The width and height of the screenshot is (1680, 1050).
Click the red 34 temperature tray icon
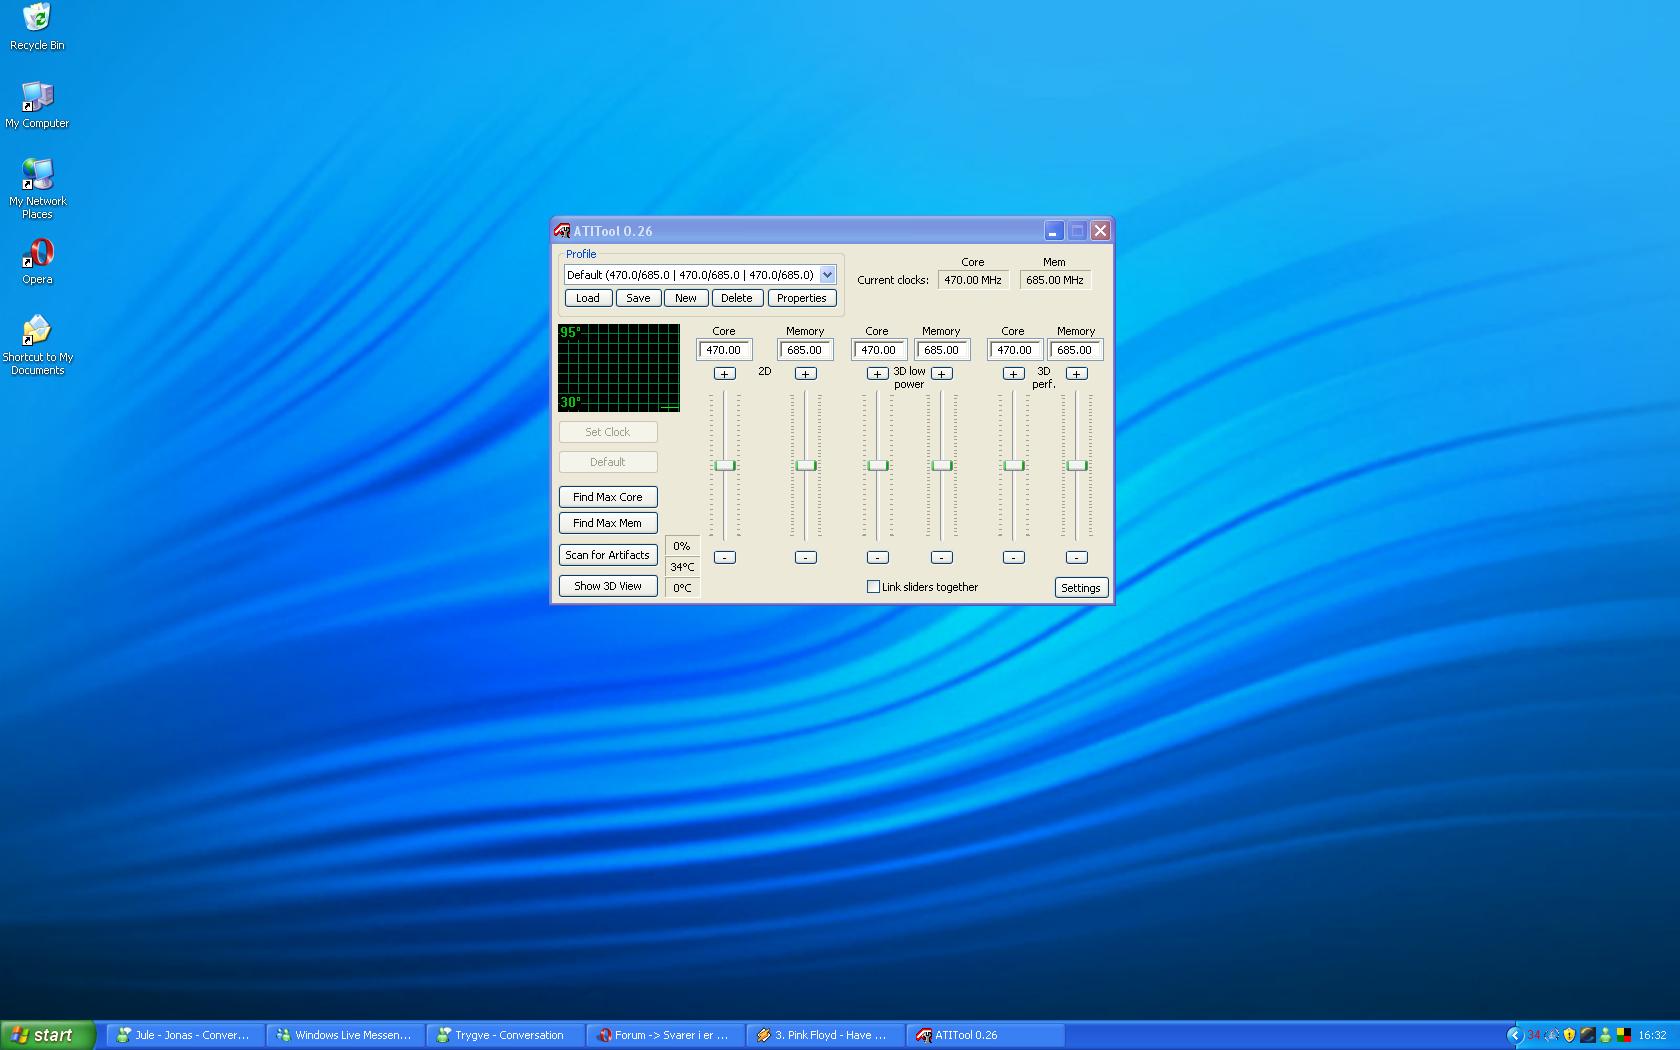coord(1534,1035)
